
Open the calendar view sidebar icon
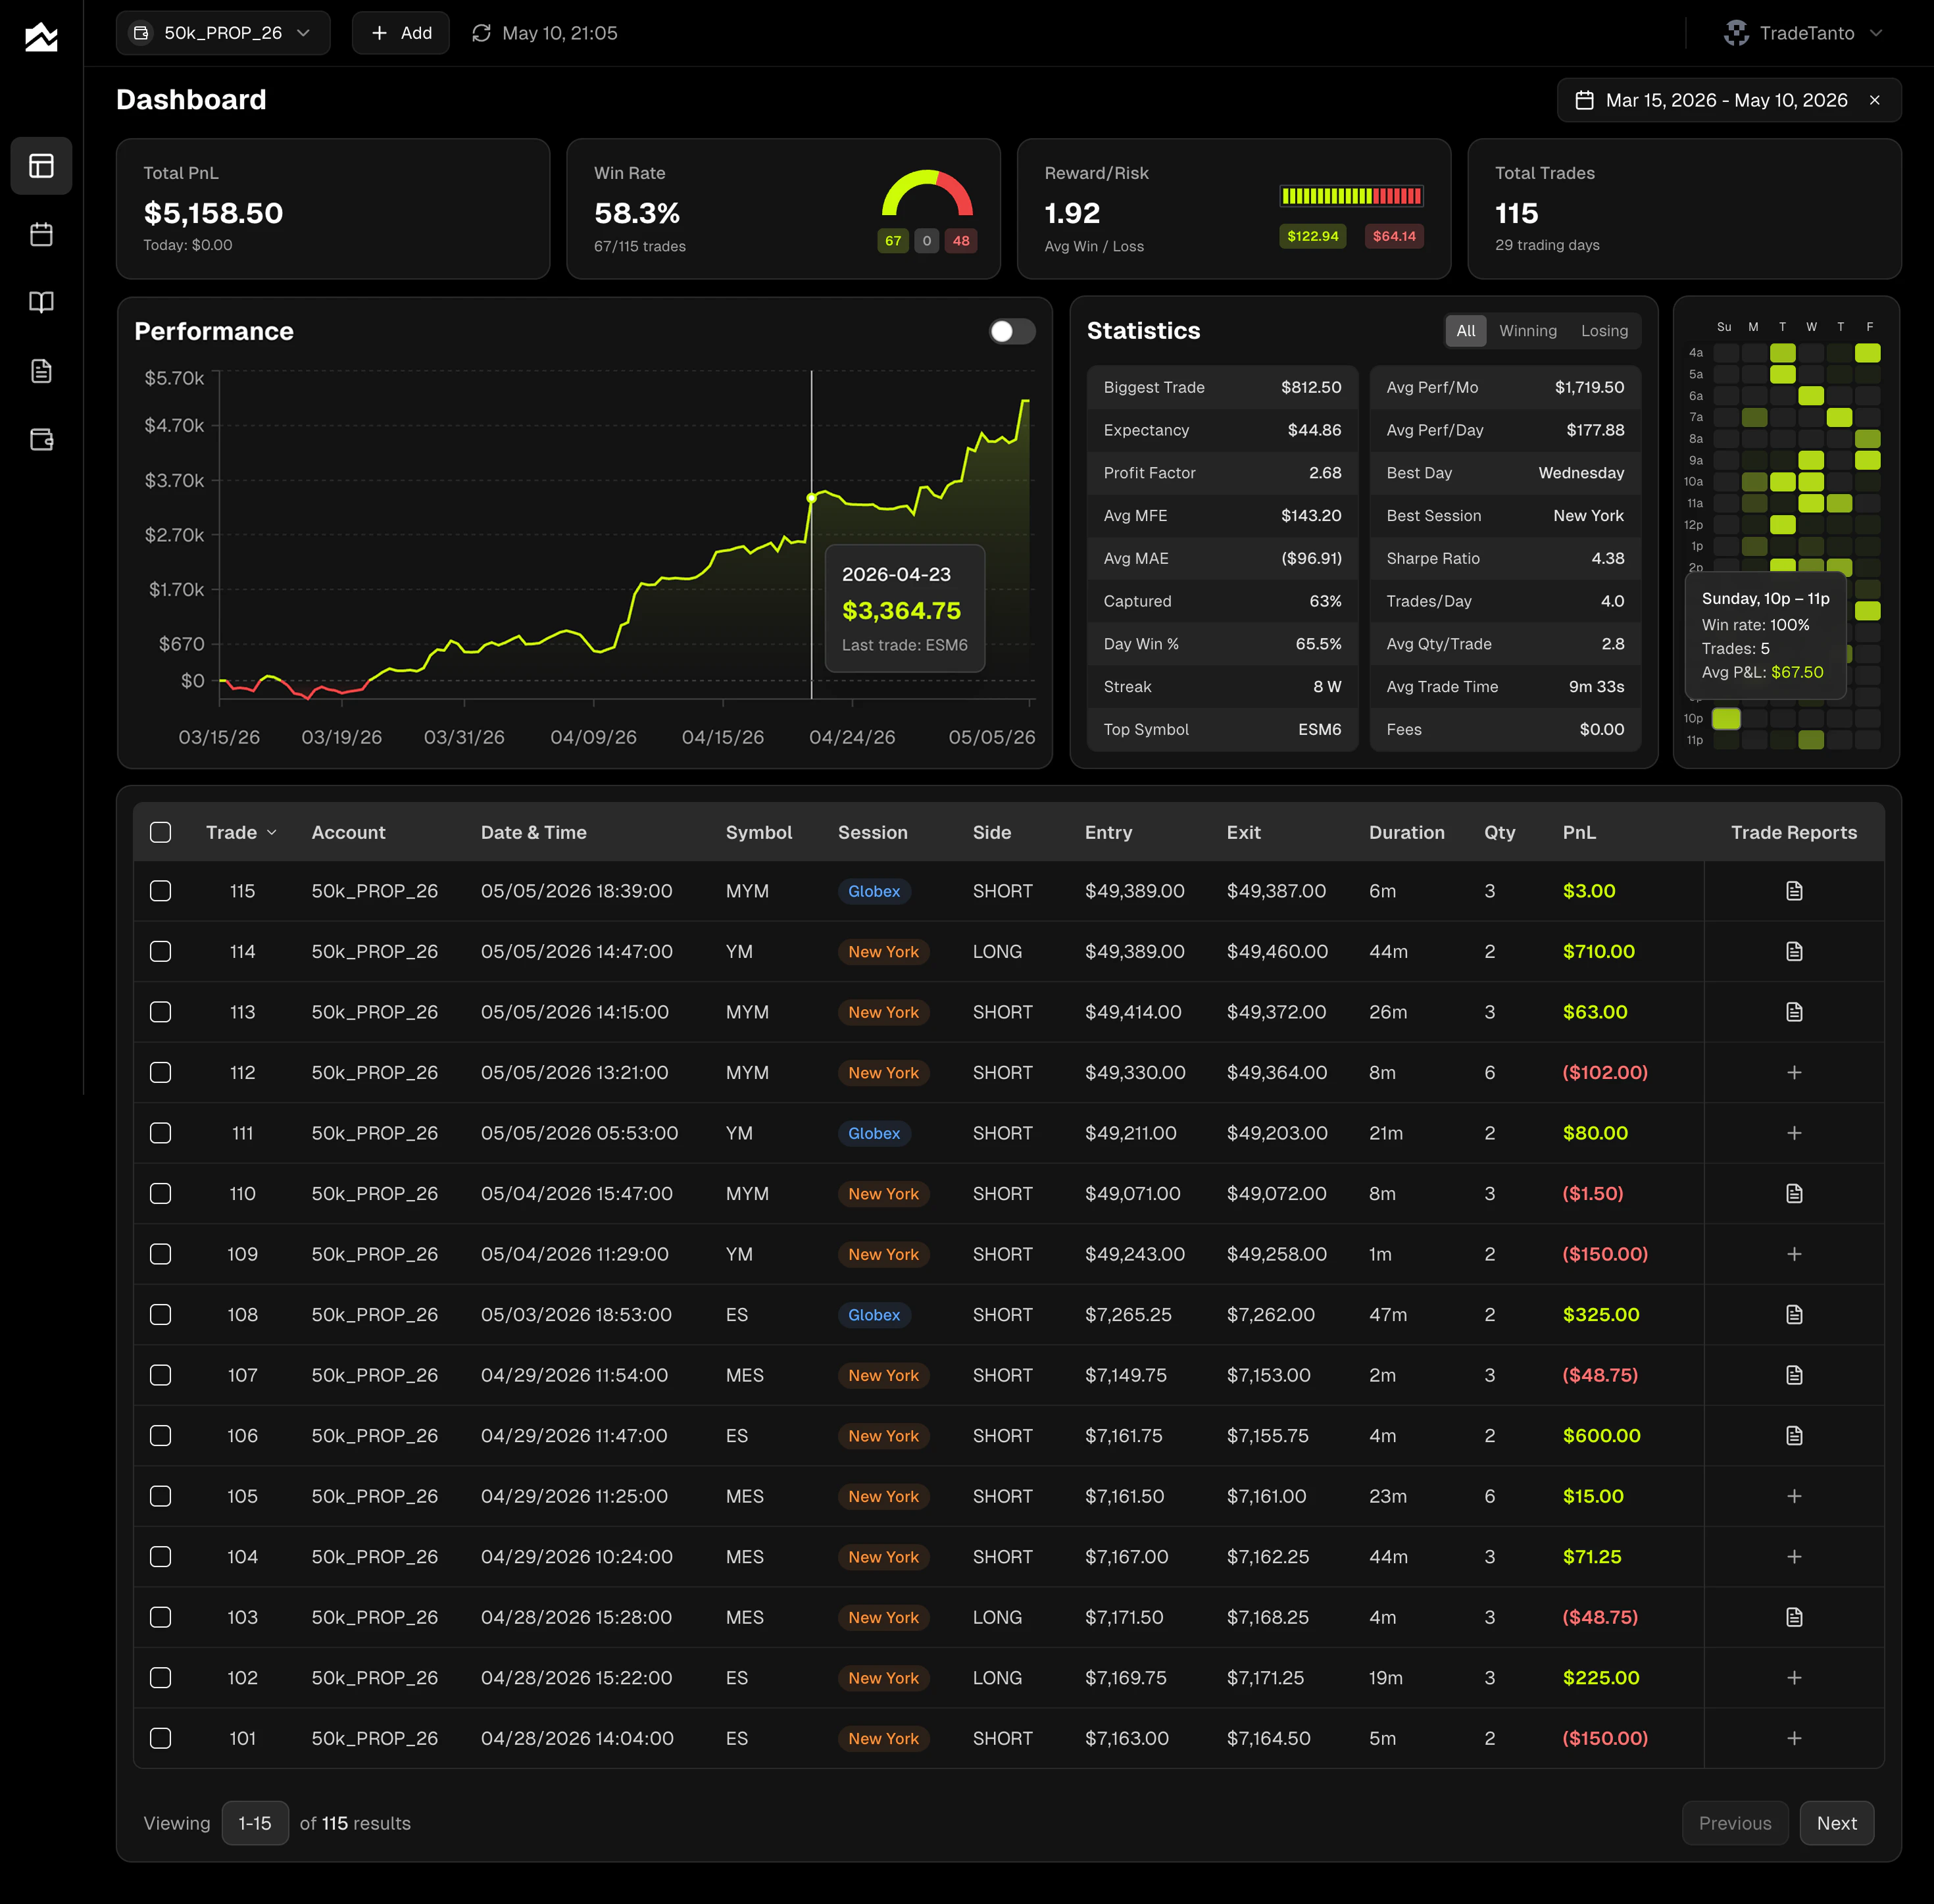(x=41, y=234)
